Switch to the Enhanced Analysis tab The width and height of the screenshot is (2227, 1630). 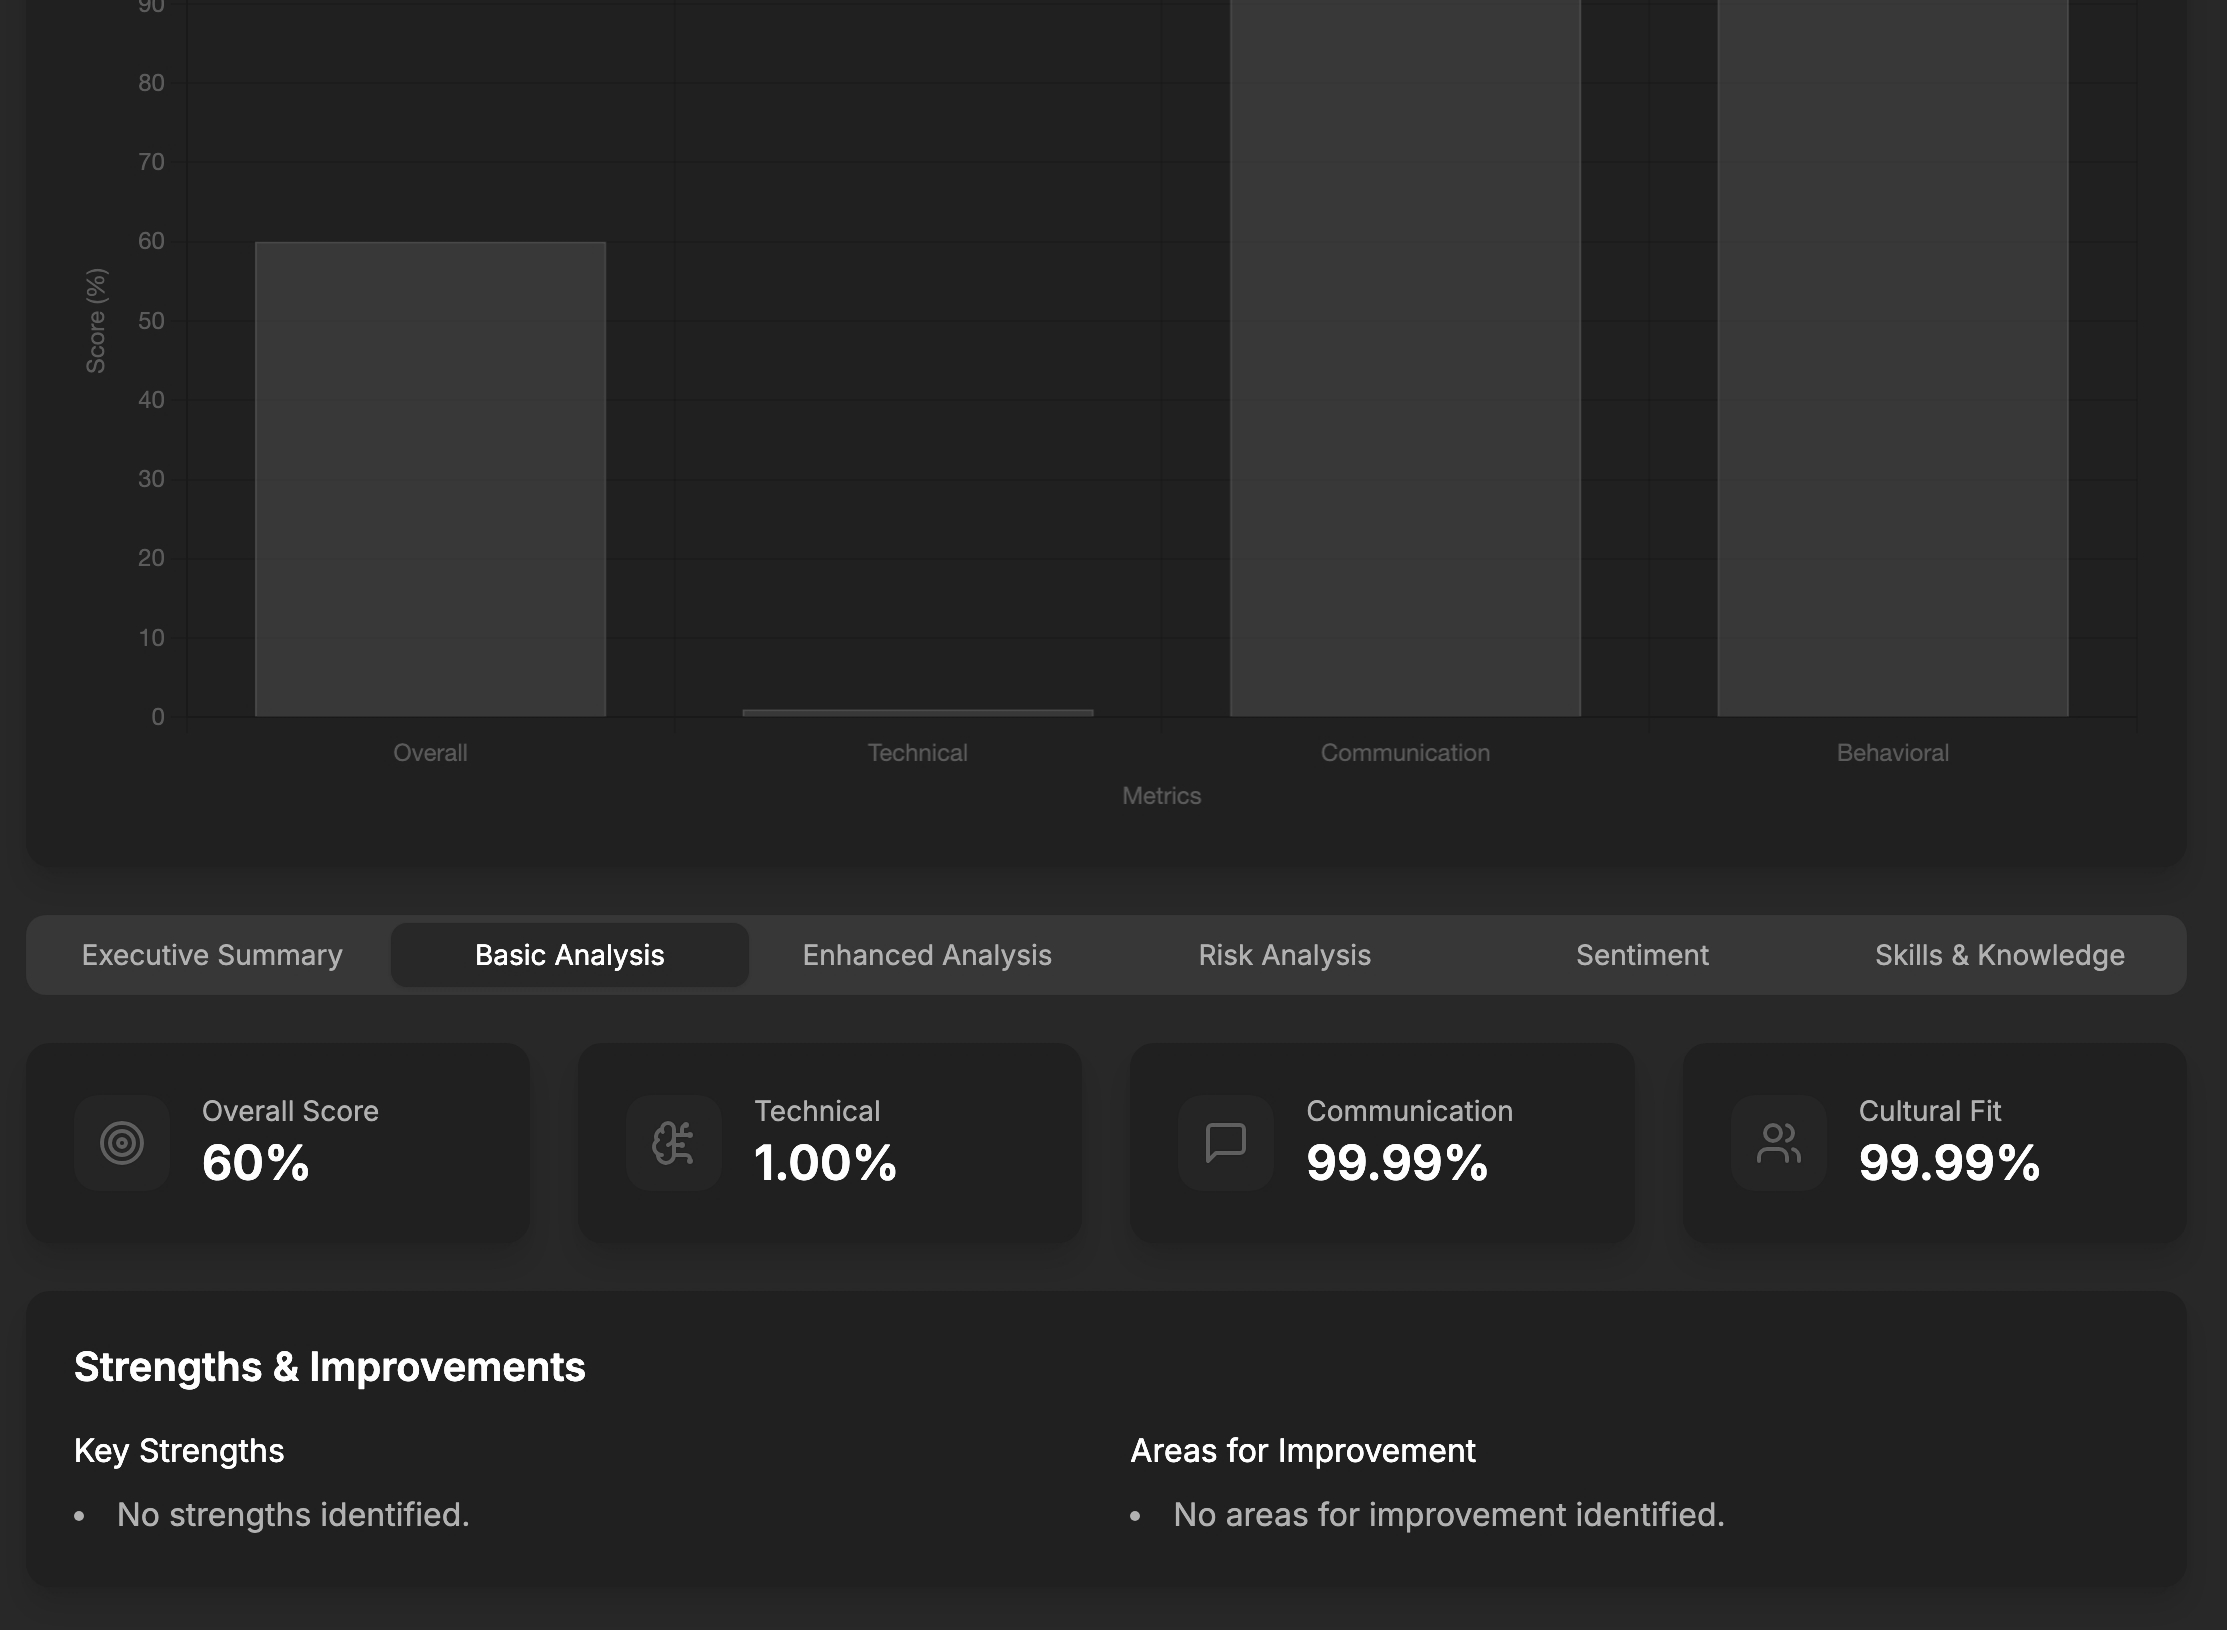(x=927, y=955)
